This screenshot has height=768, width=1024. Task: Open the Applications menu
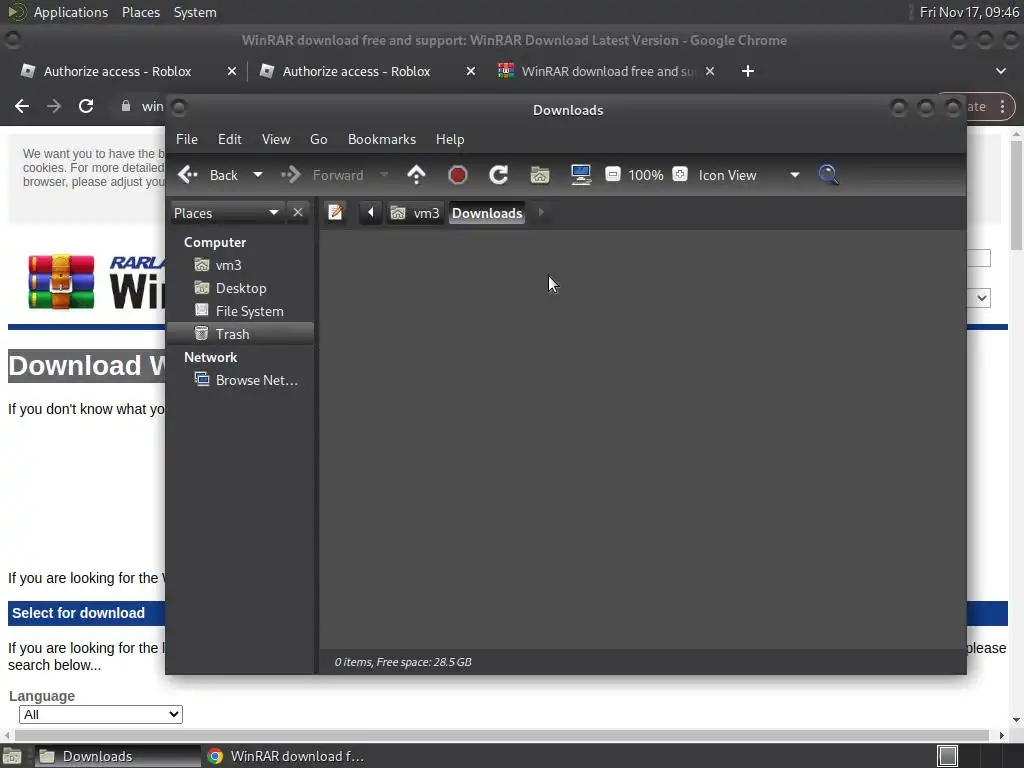click(71, 12)
